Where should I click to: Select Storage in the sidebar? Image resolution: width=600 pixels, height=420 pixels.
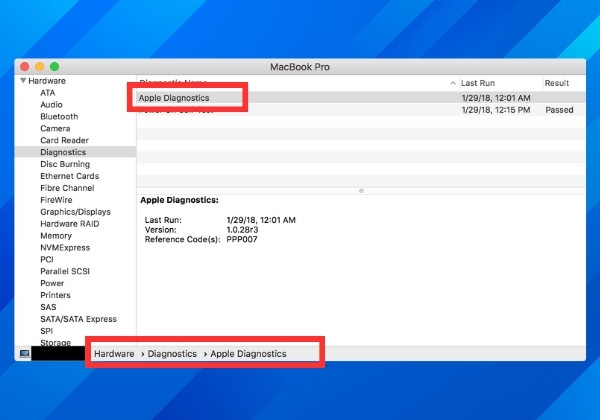[x=55, y=342]
